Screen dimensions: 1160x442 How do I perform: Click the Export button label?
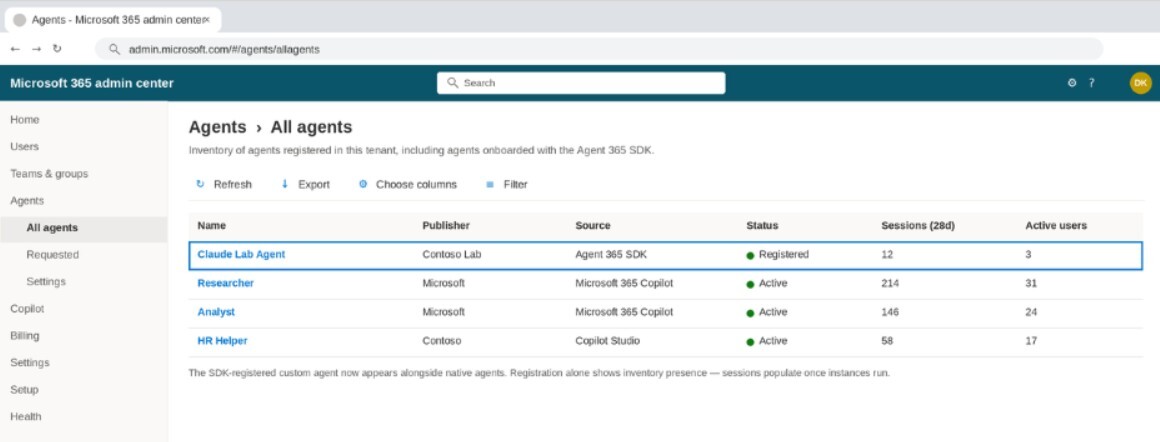pyautogui.click(x=314, y=184)
